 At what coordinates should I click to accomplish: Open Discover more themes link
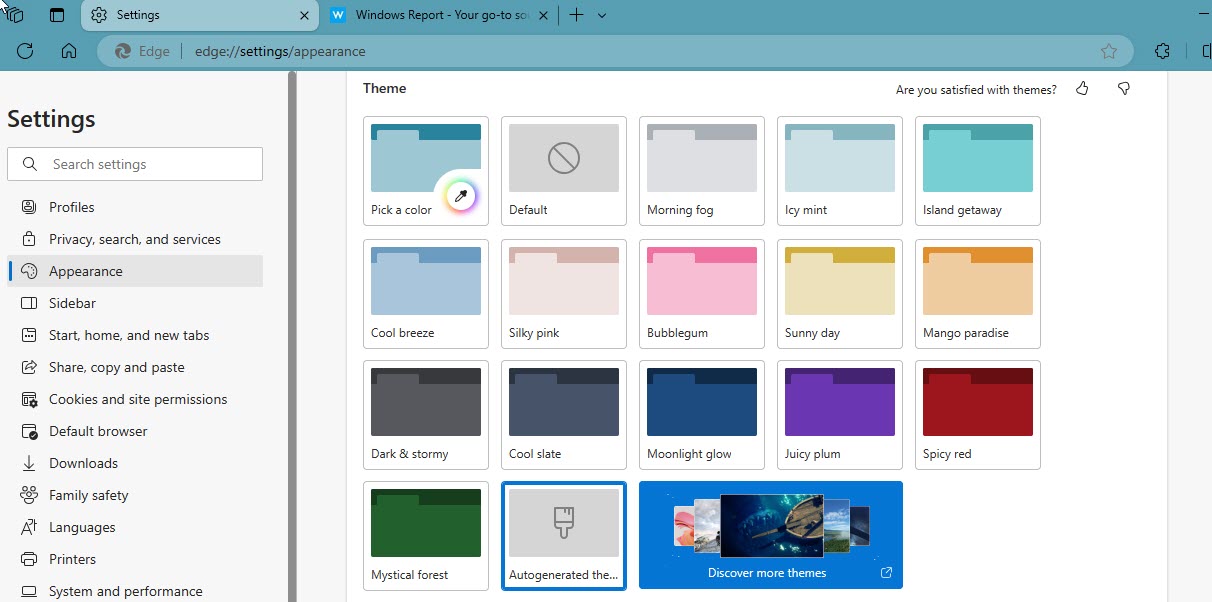pyautogui.click(x=771, y=535)
